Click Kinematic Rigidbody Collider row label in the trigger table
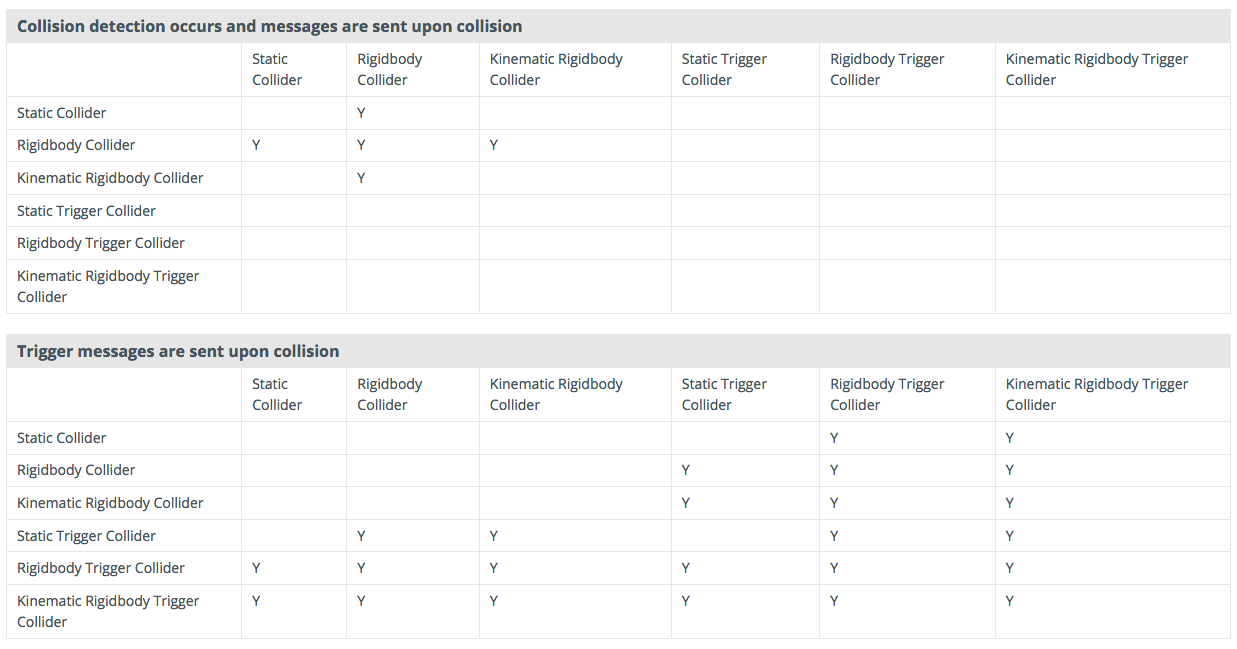1237x649 pixels. click(110, 503)
